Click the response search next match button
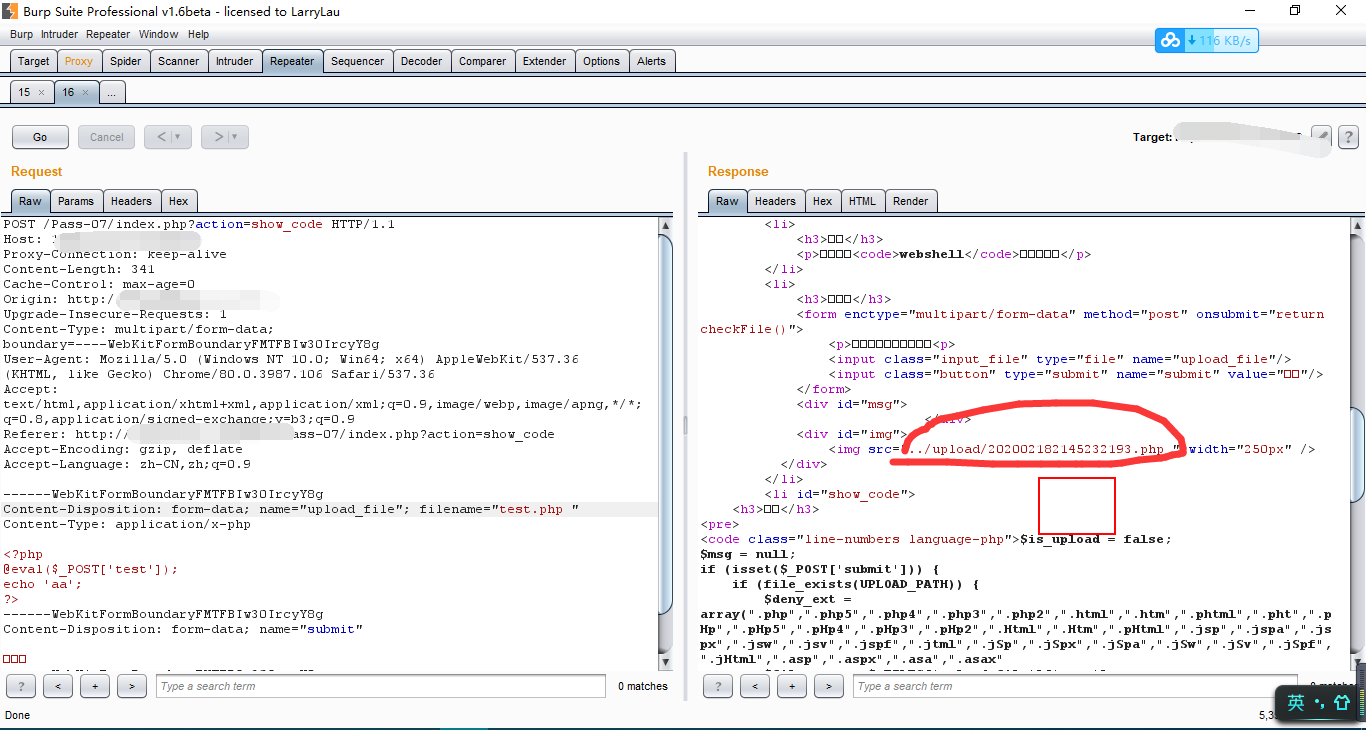The height and width of the screenshot is (730, 1366). tap(829, 686)
